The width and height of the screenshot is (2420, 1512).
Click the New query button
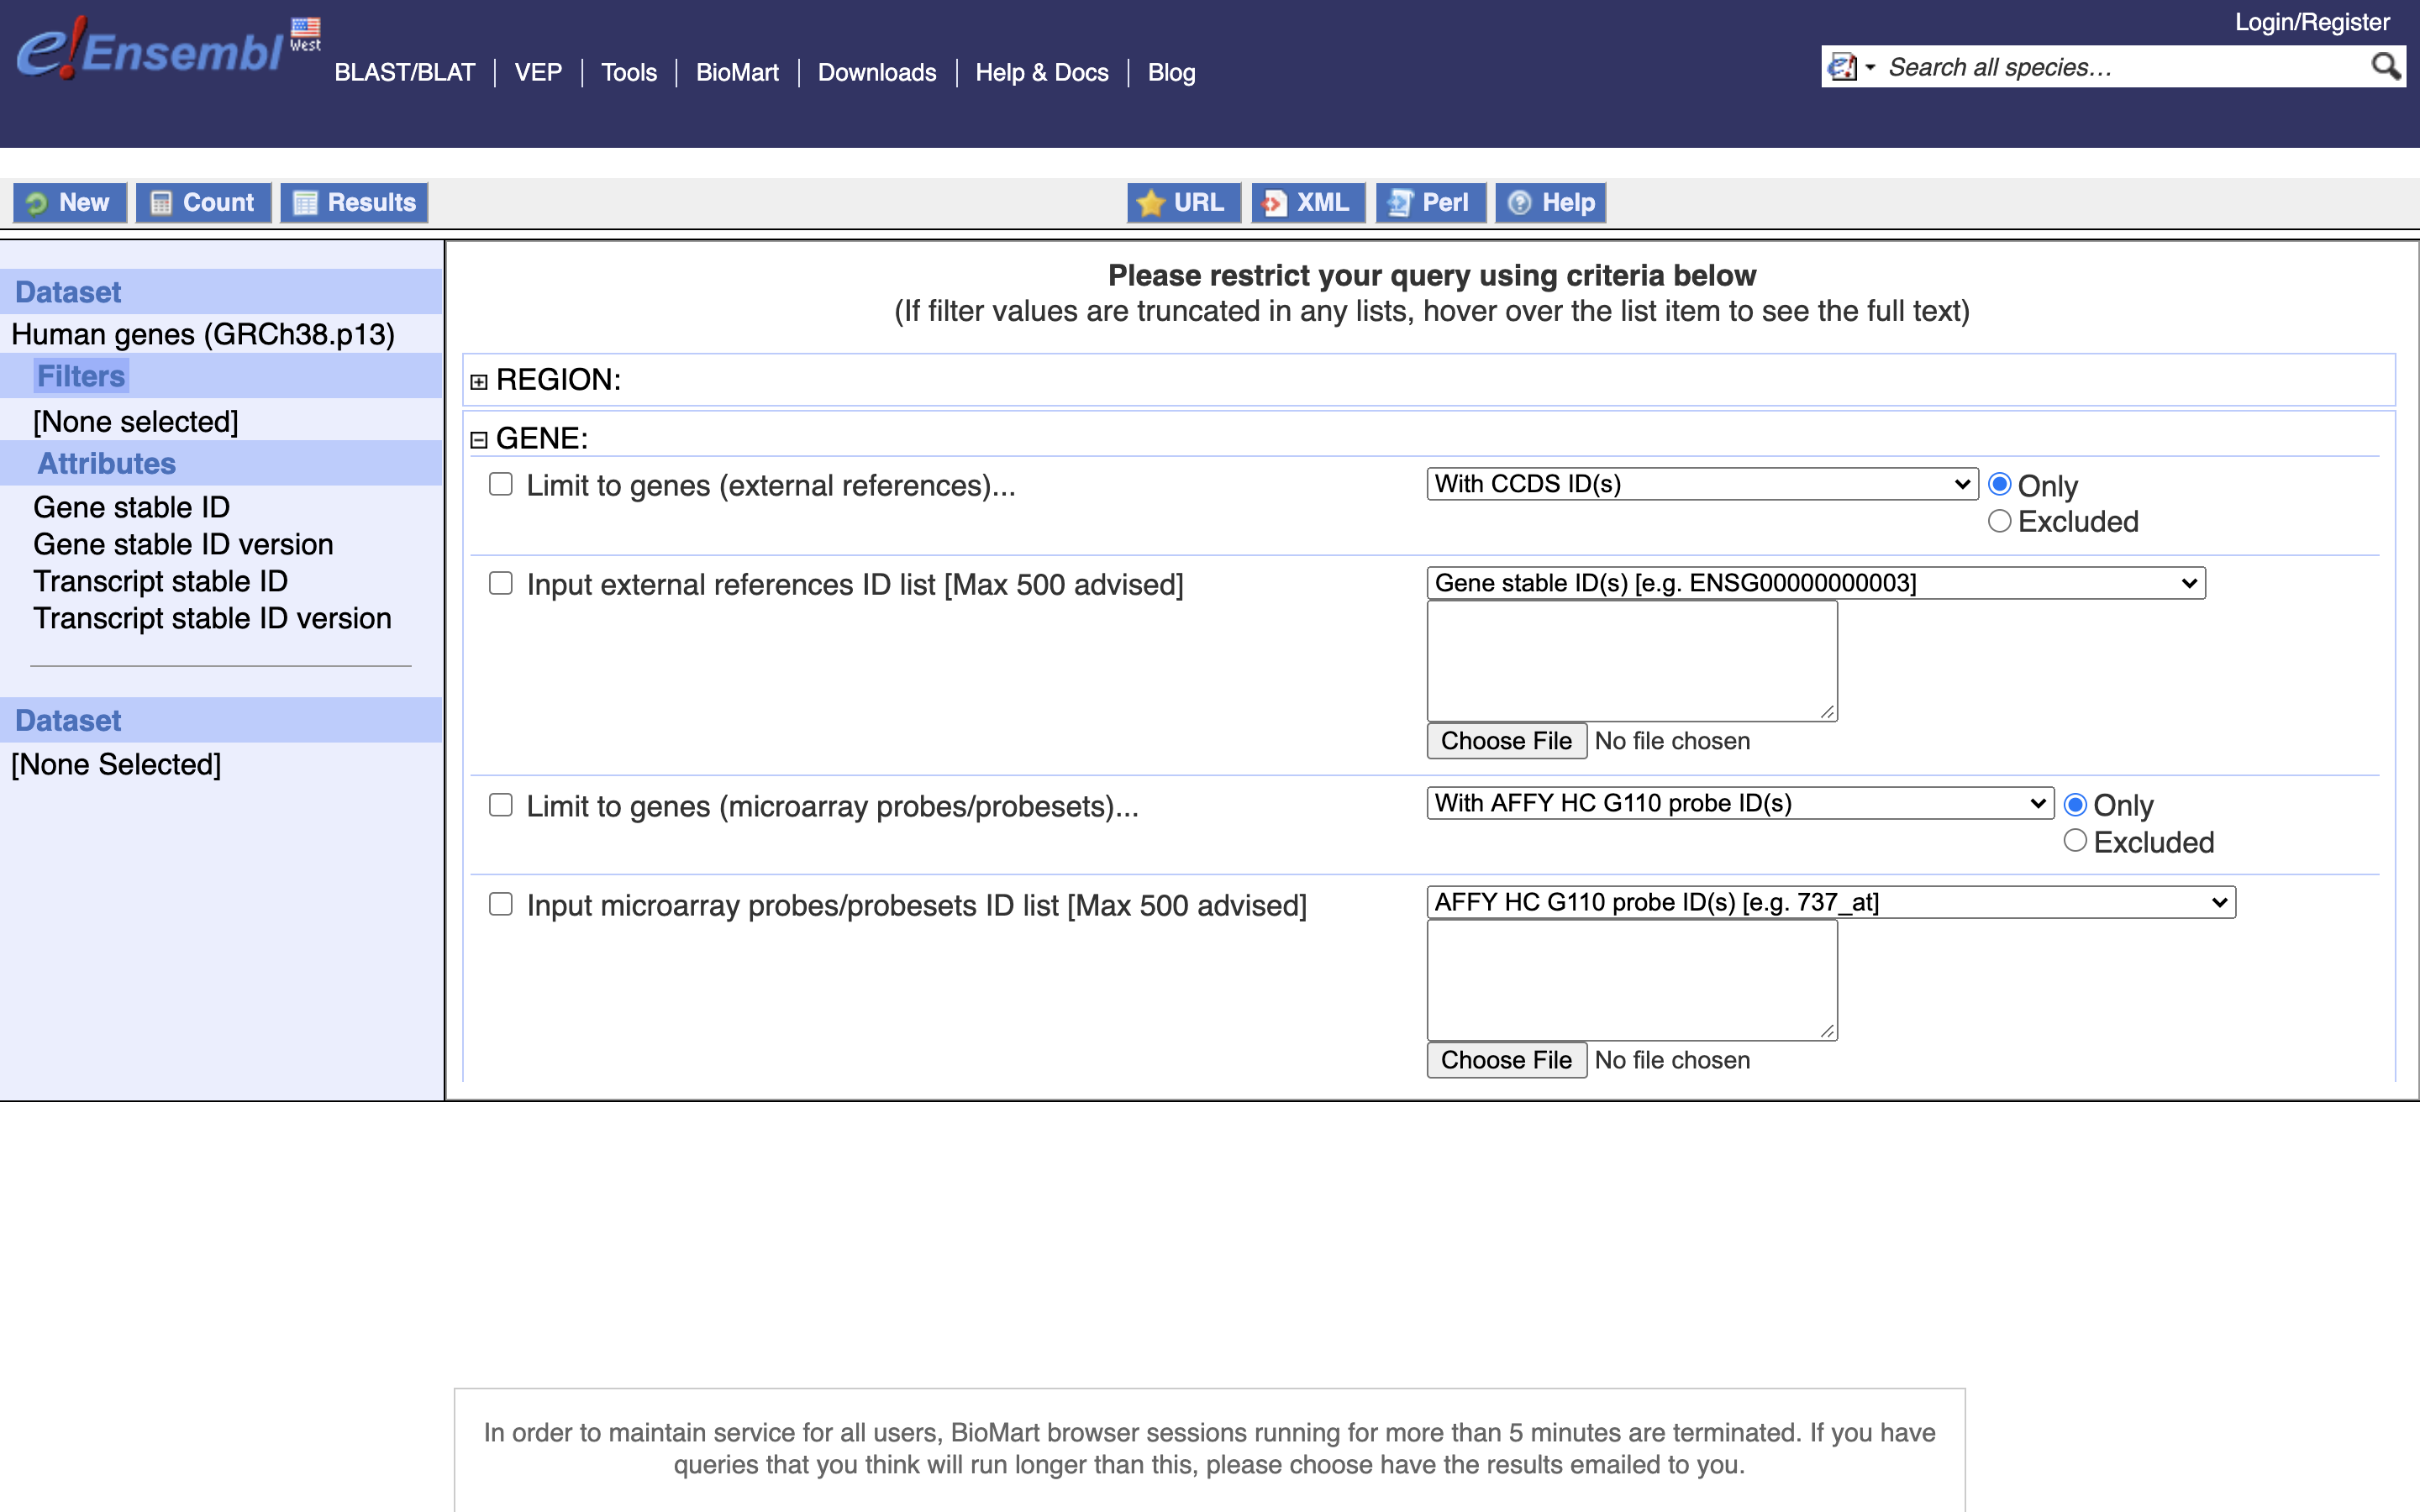69,203
